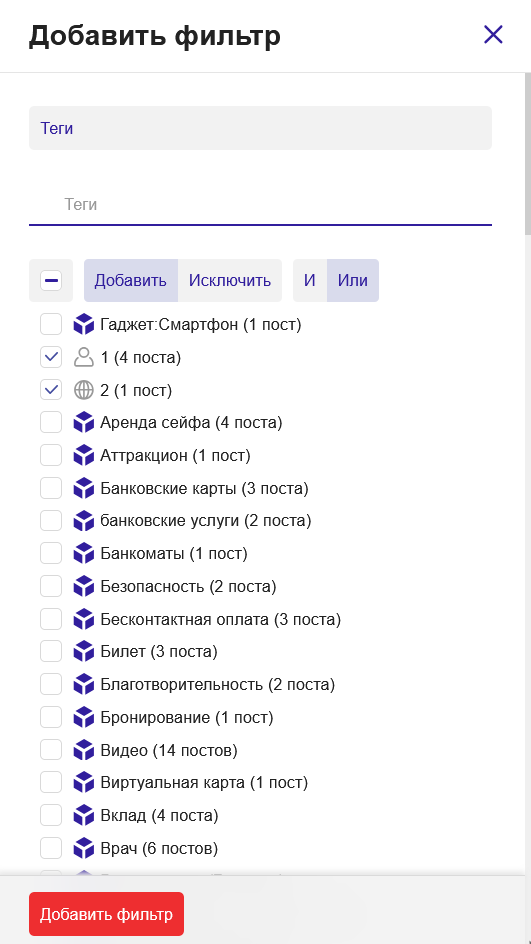This screenshot has height=944, width=531.
Task: Toggle the select-all minus checkbox
Action: click(x=51, y=281)
